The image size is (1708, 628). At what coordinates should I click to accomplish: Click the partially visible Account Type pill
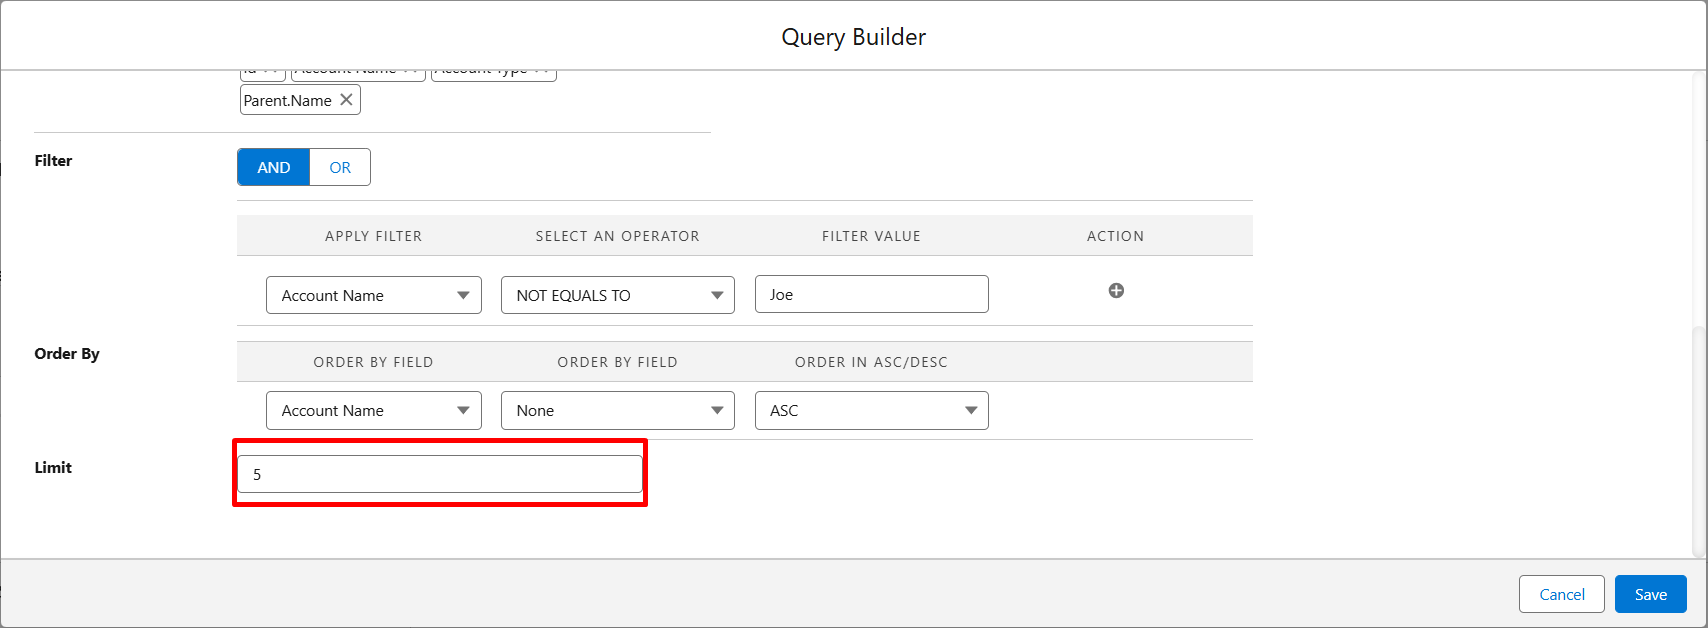(x=493, y=74)
